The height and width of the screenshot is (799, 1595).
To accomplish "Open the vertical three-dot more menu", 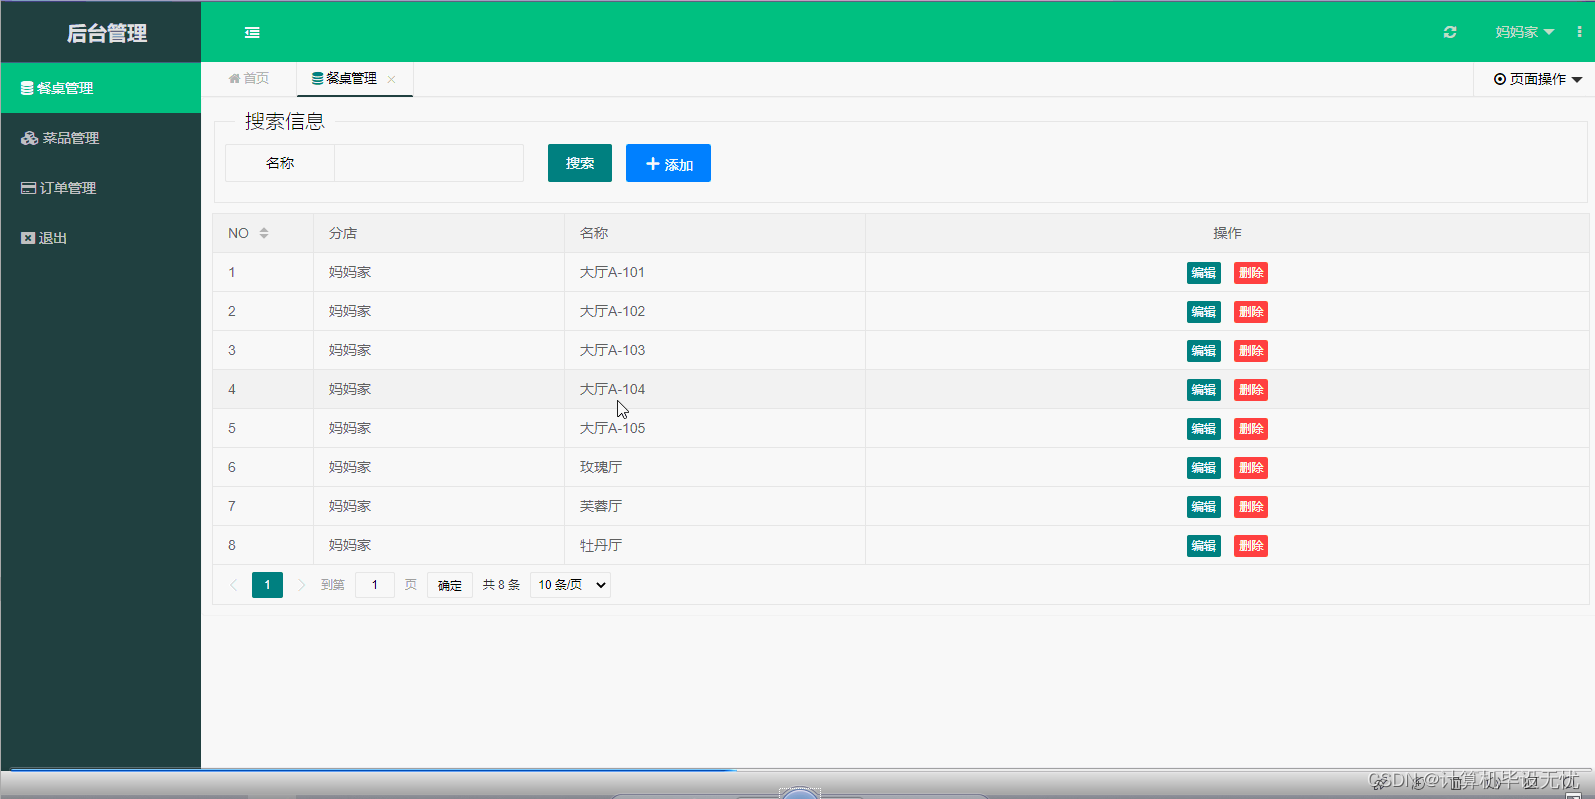I will click(1579, 32).
